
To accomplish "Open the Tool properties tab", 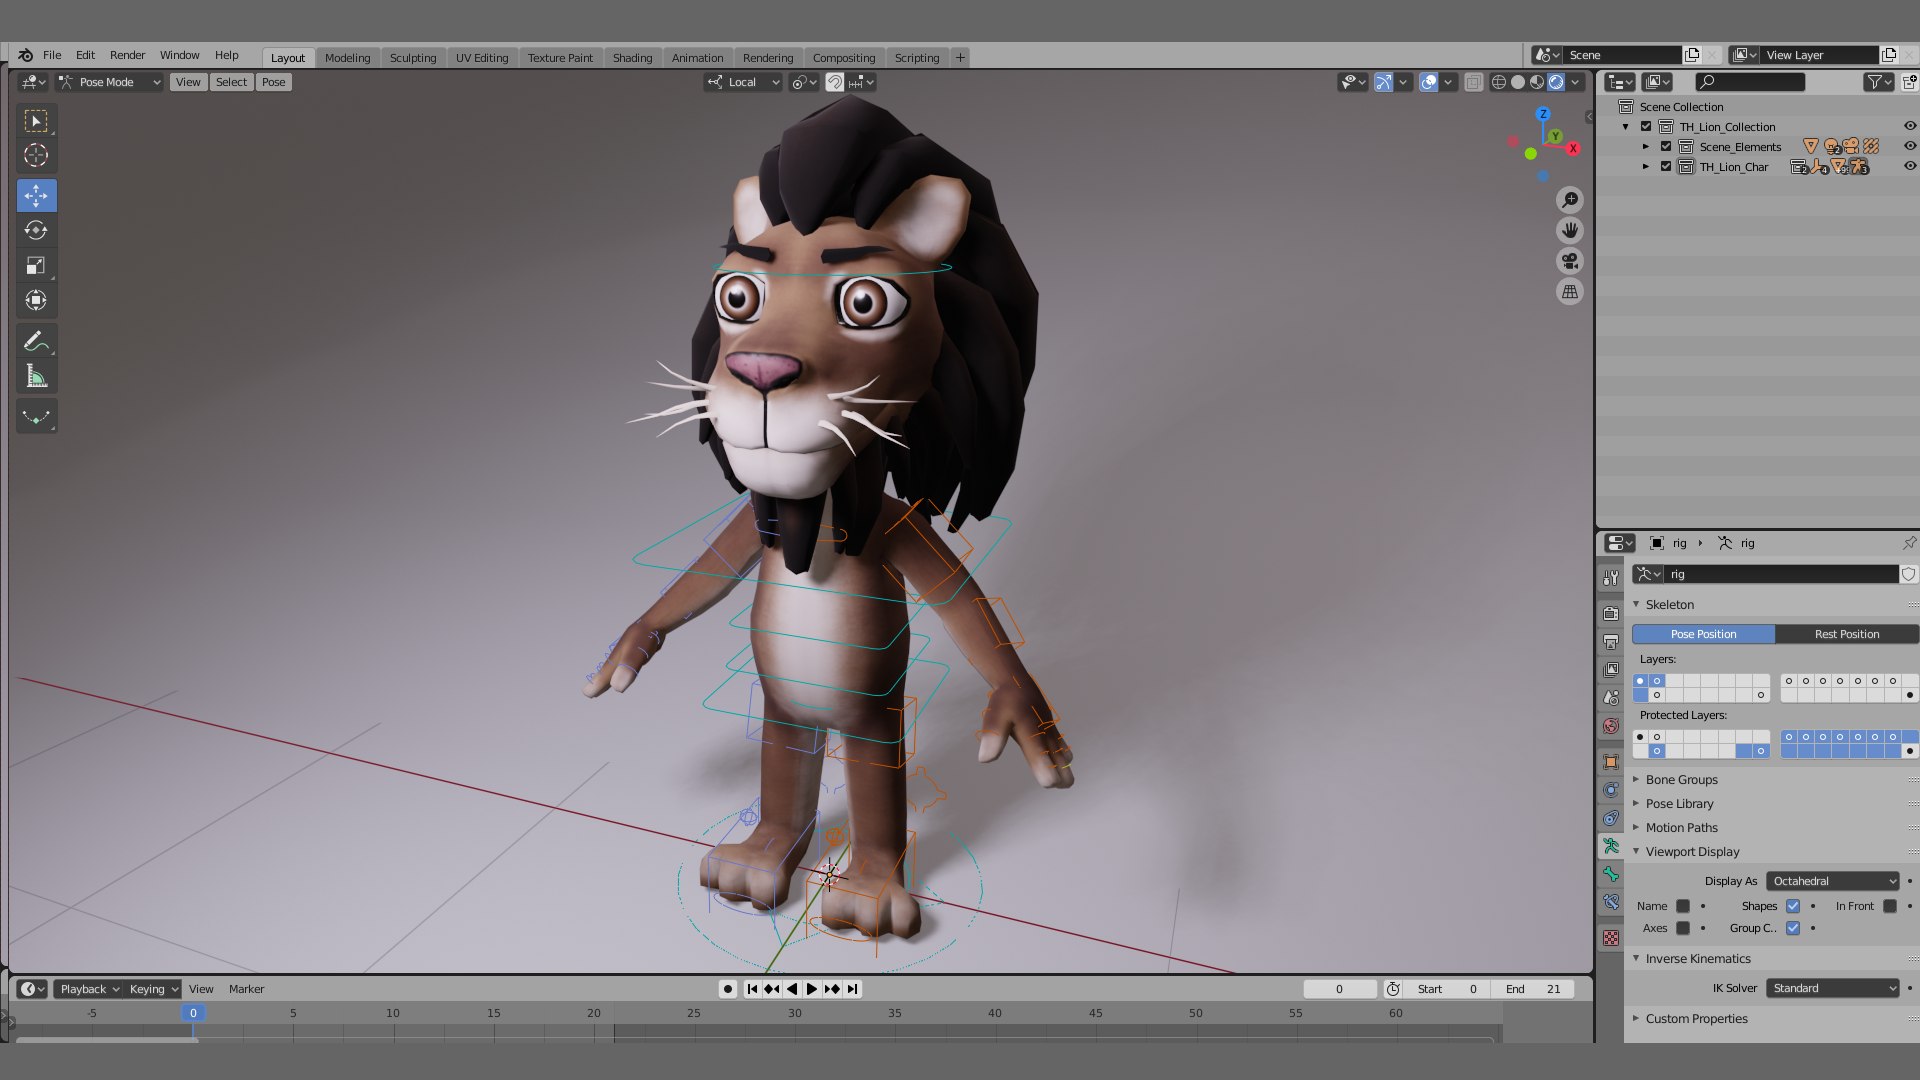I will tap(1611, 578).
